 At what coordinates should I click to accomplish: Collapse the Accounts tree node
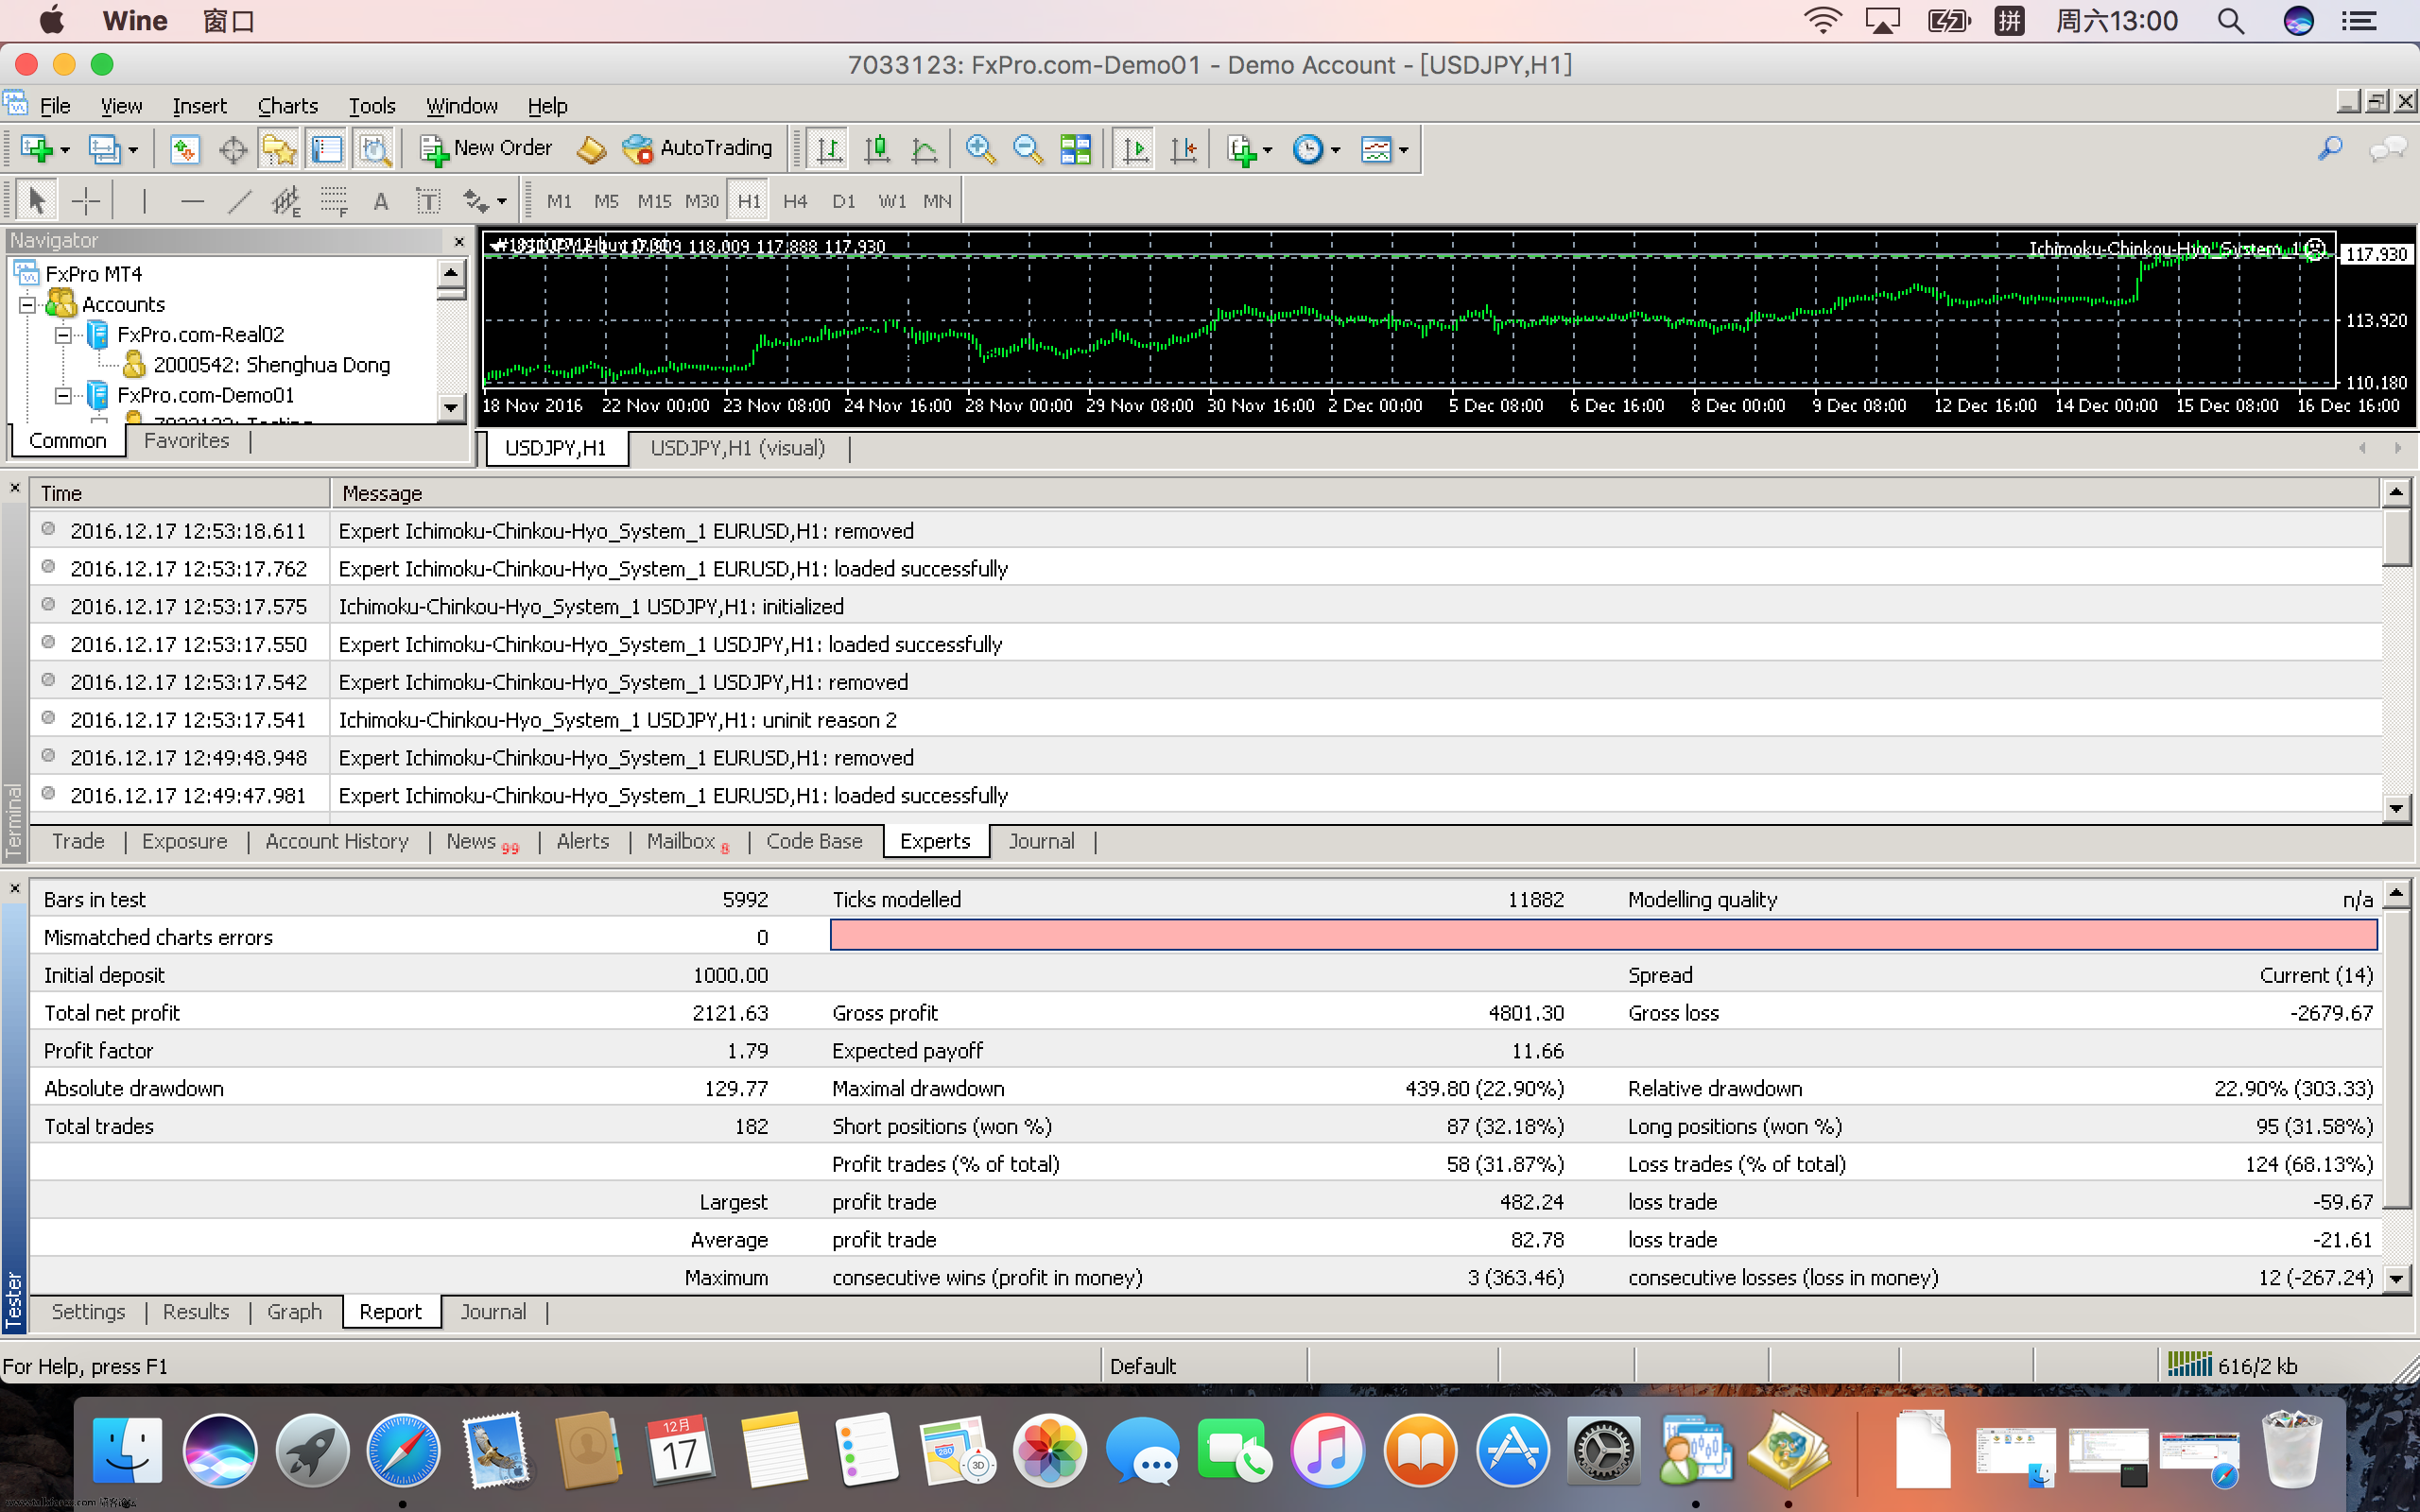coord(28,305)
